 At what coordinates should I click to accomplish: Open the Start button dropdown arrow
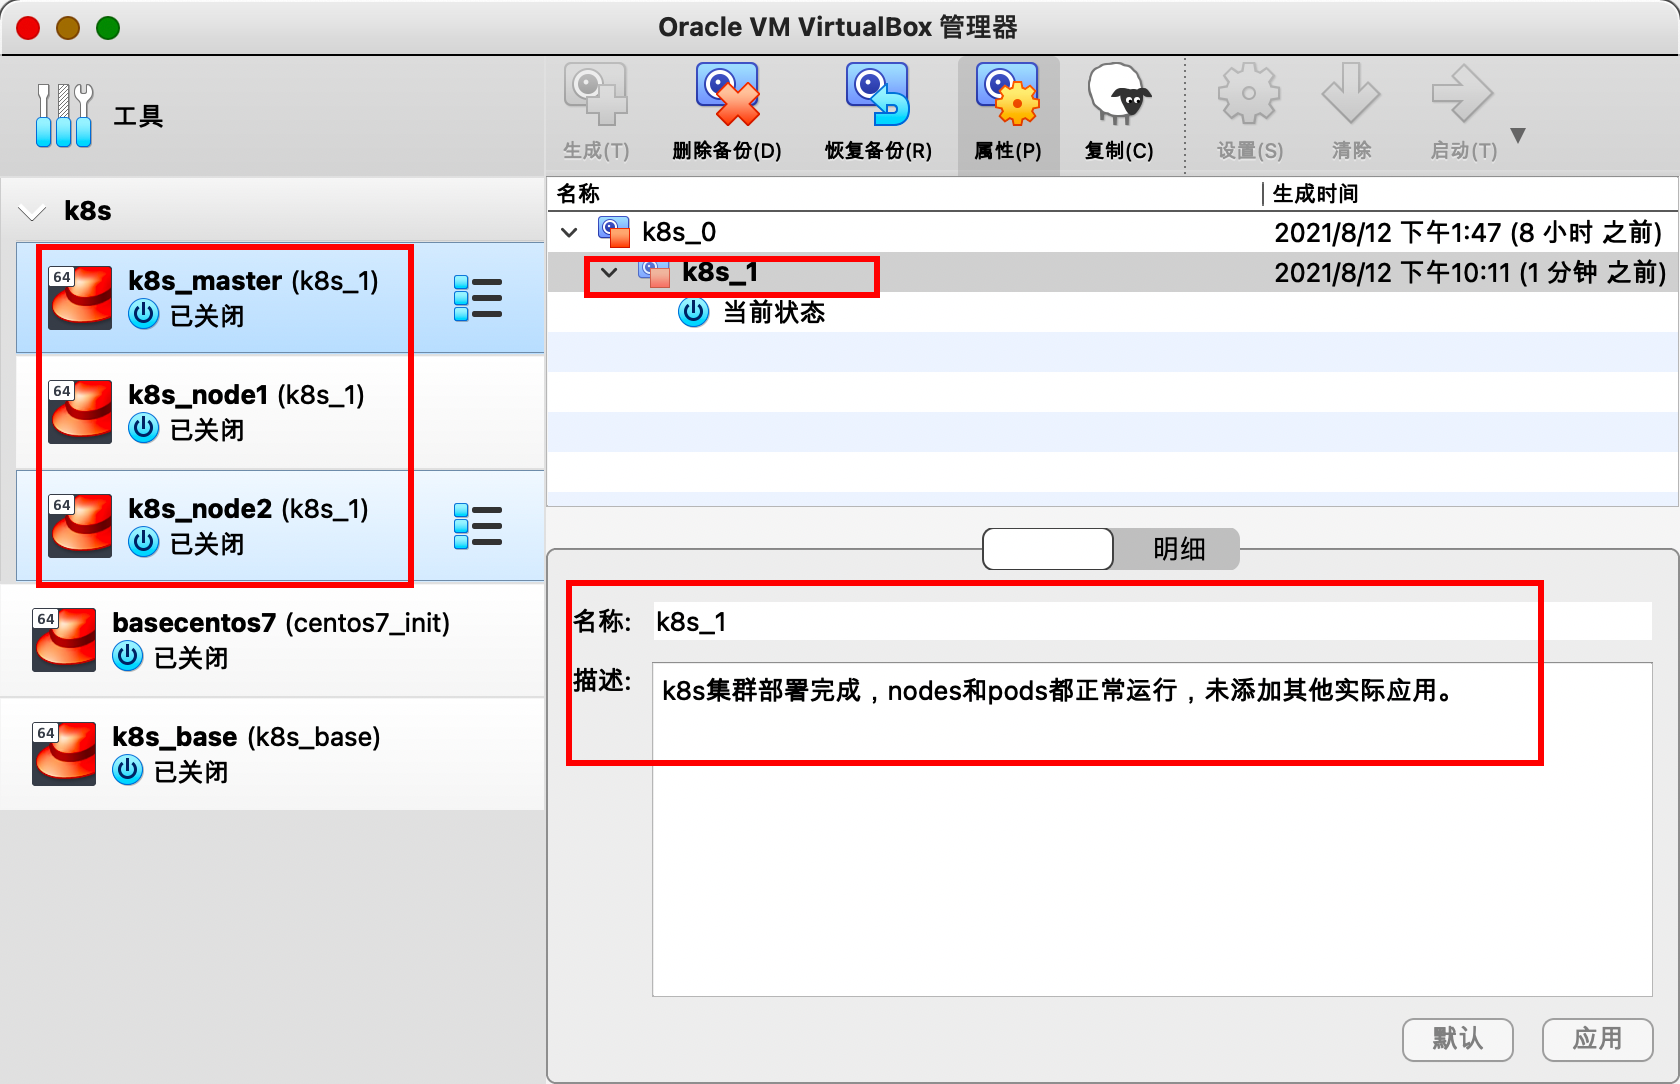click(1518, 135)
